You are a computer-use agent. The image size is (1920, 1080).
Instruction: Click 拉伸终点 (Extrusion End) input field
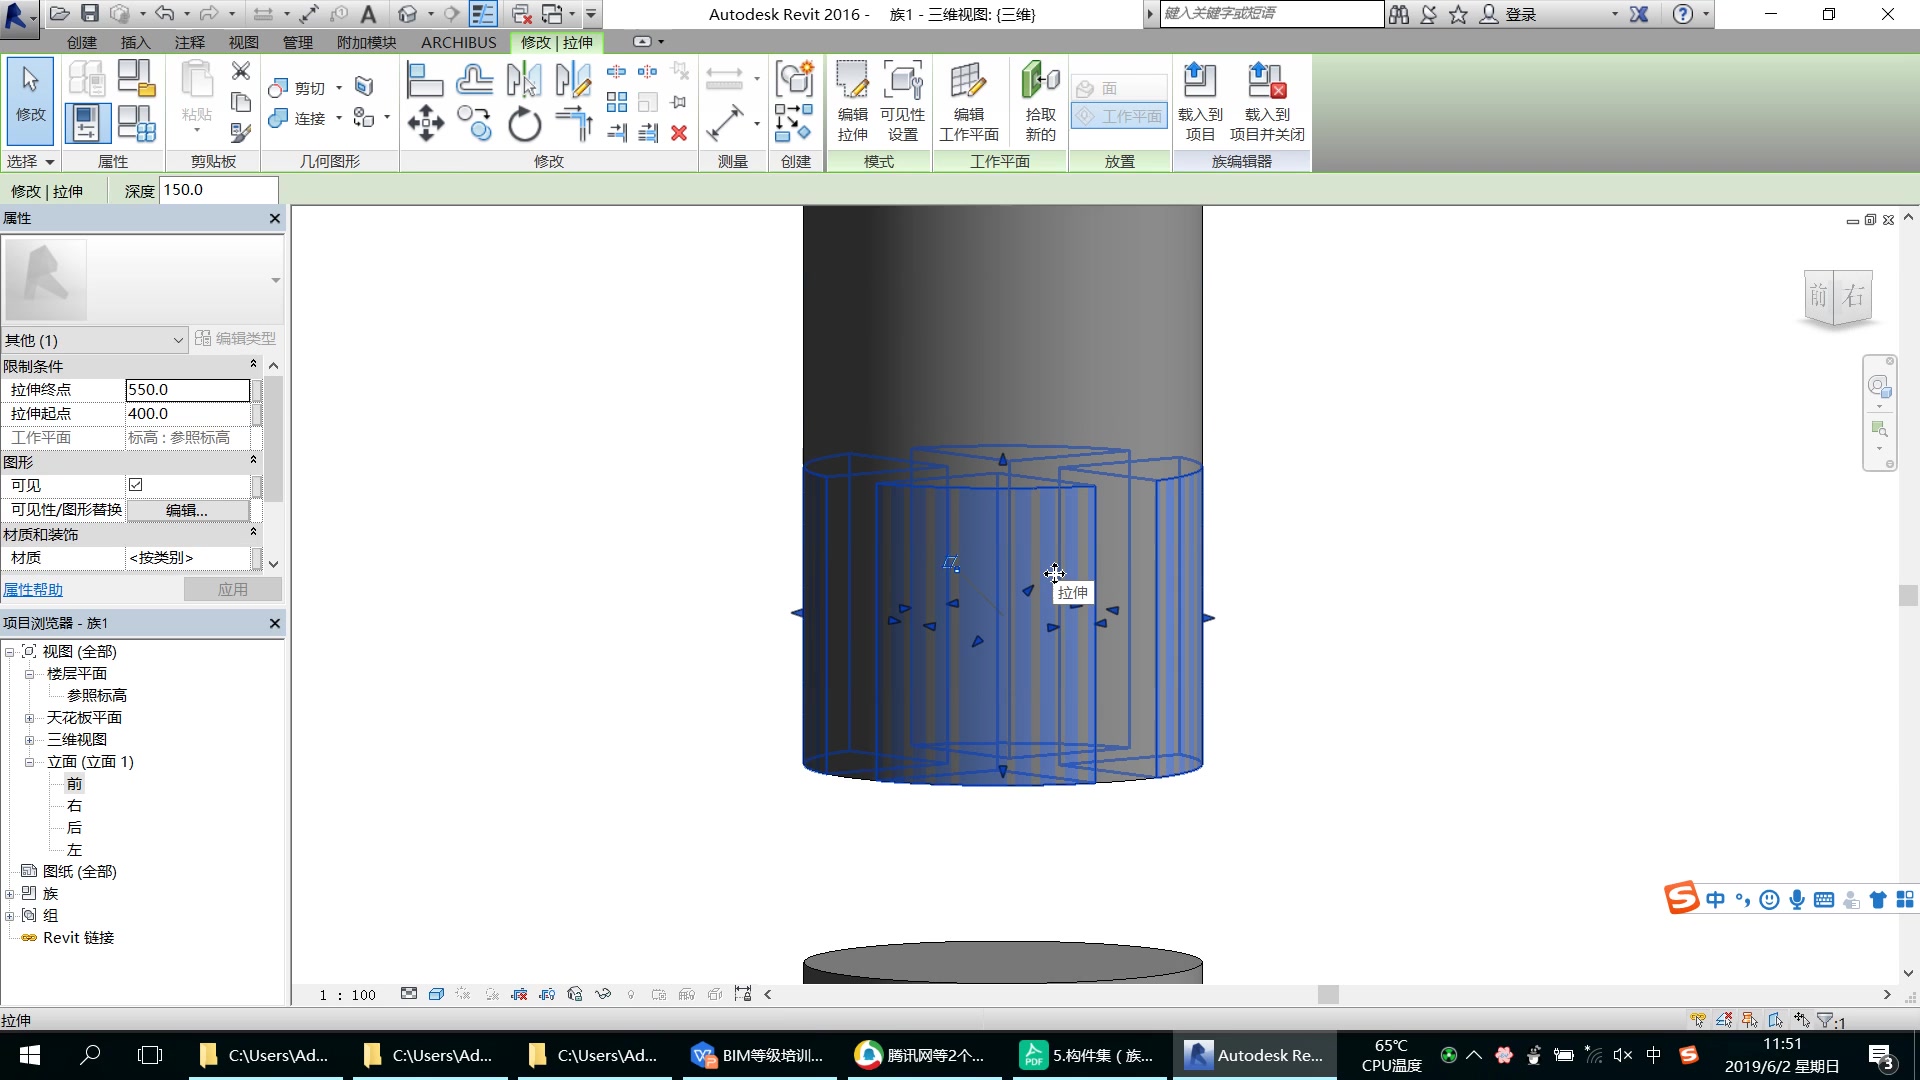click(x=186, y=389)
